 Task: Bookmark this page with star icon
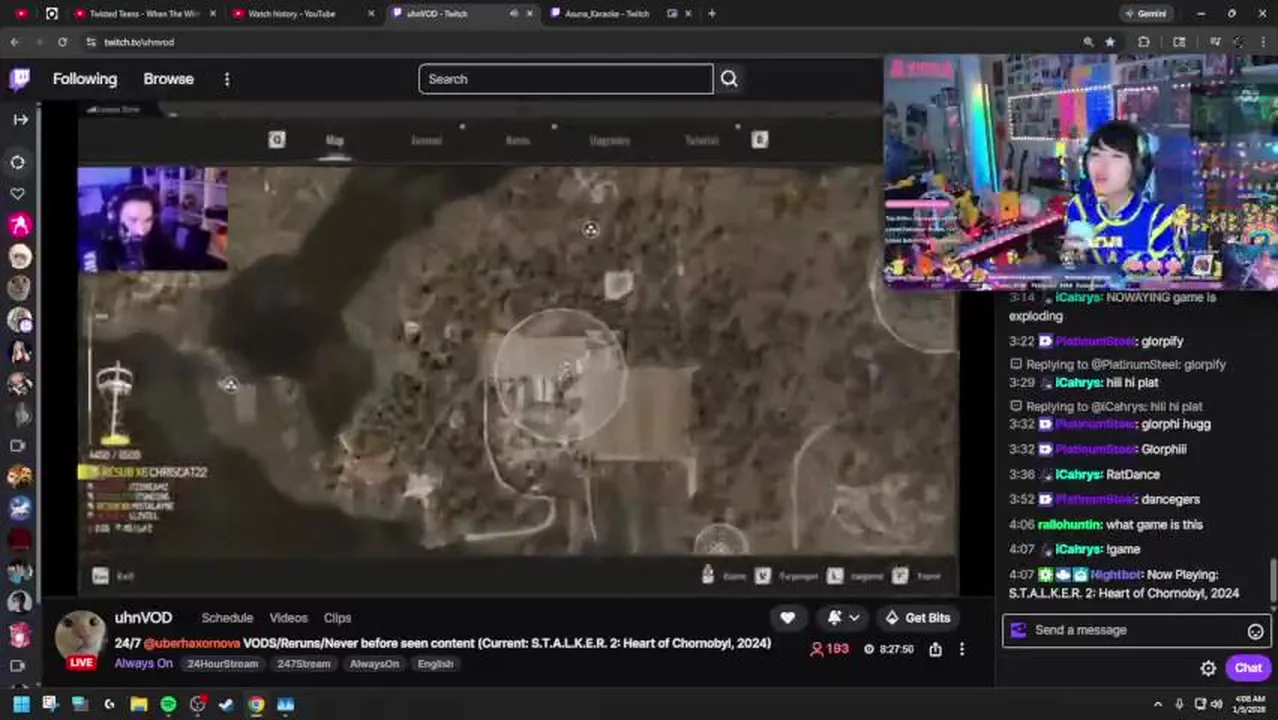tap(1110, 42)
